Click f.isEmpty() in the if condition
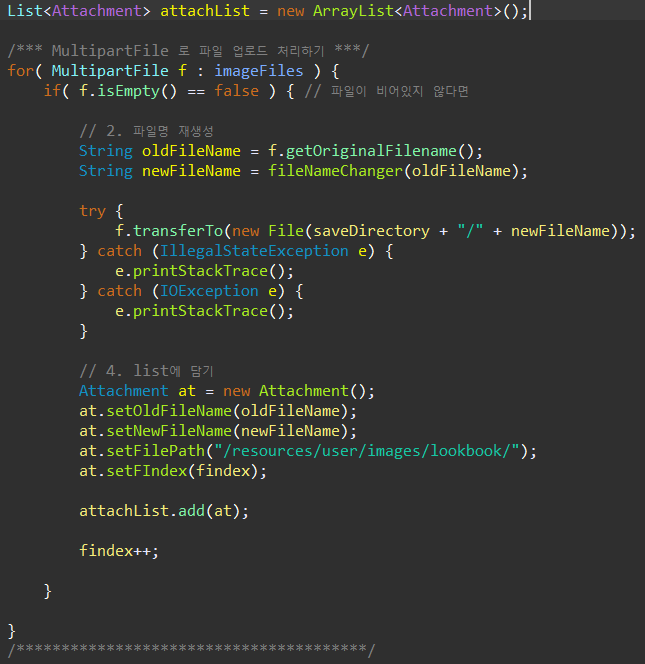Image resolution: width=645 pixels, height=664 pixels. [128, 91]
